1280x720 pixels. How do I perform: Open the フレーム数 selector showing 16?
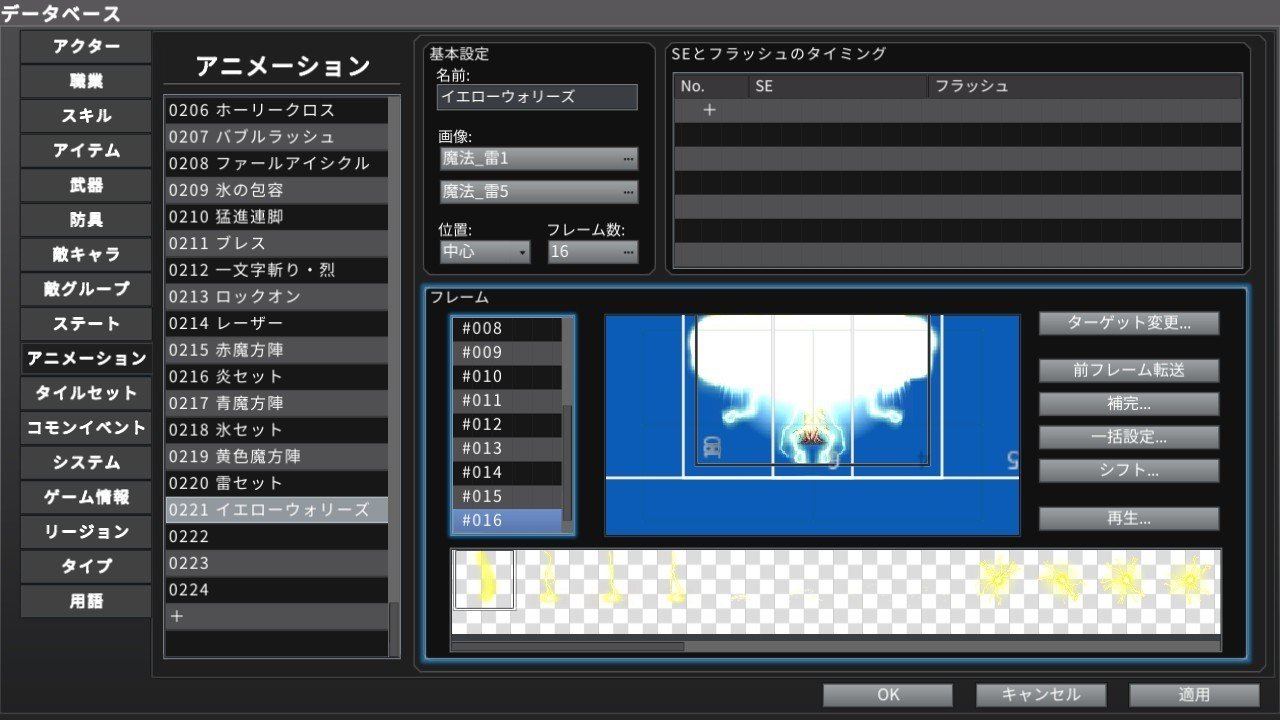592,252
